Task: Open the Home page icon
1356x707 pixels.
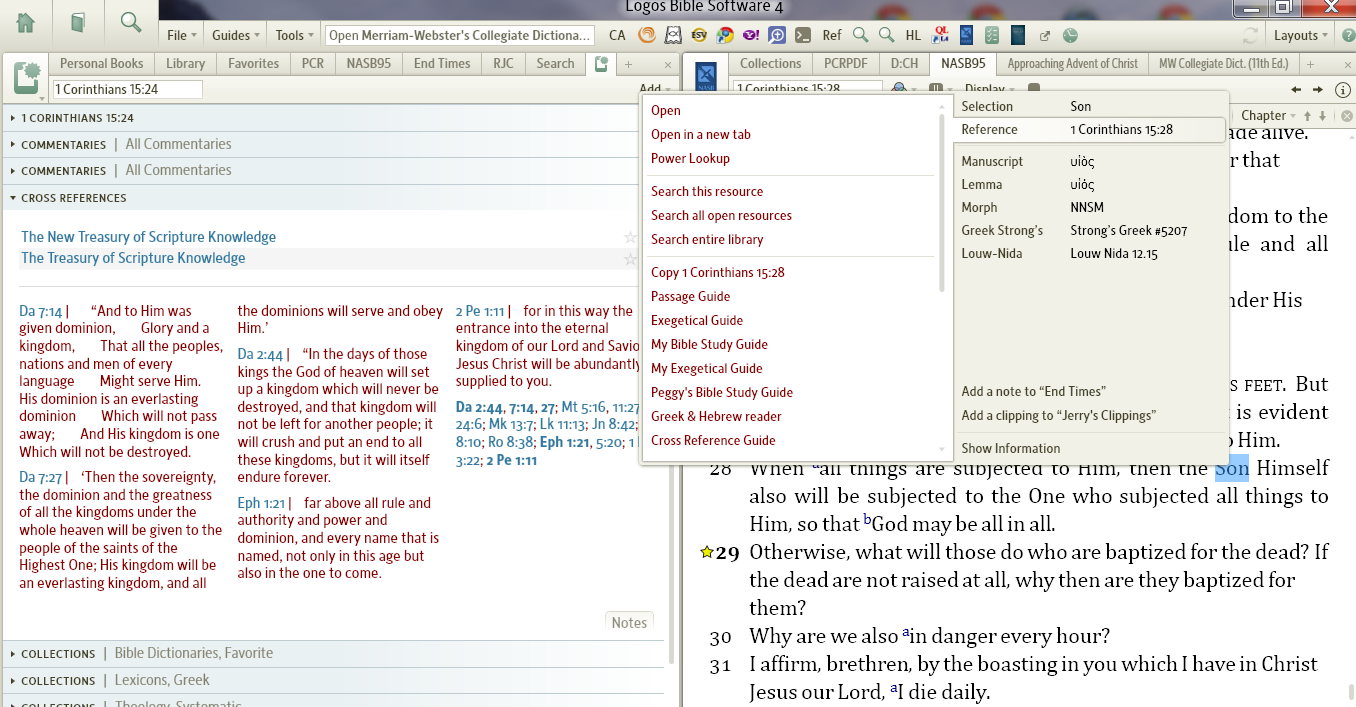Action: pyautogui.click(x=26, y=23)
